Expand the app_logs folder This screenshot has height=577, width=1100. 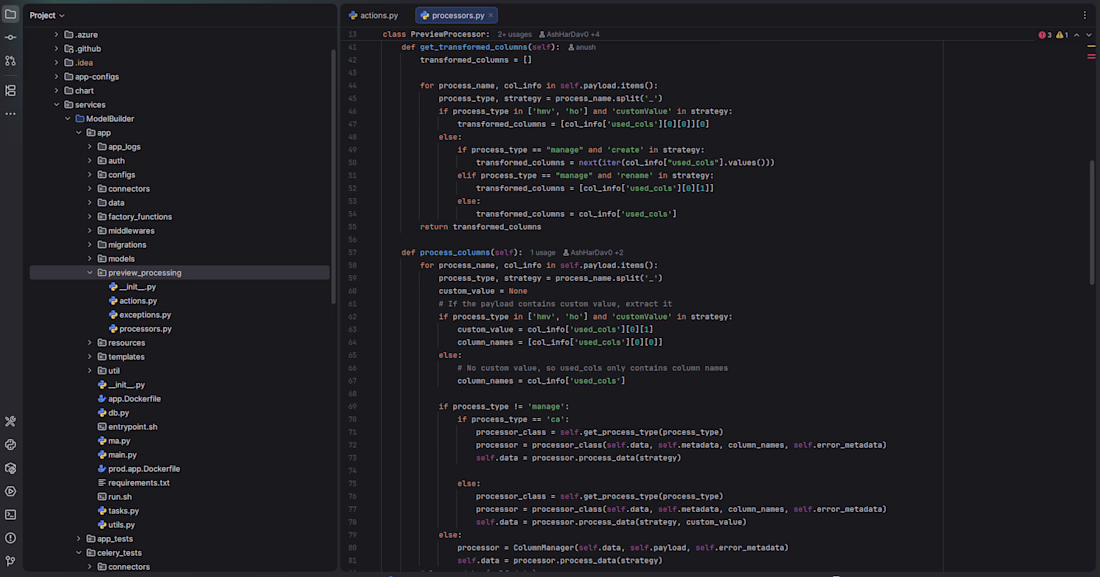pyautogui.click(x=90, y=147)
